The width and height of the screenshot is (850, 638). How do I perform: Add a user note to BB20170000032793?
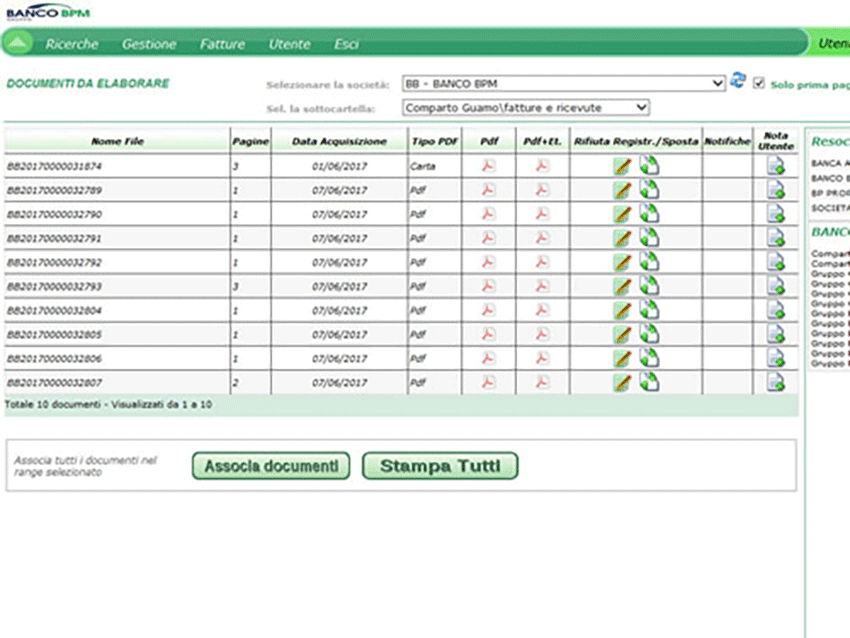(x=775, y=286)
